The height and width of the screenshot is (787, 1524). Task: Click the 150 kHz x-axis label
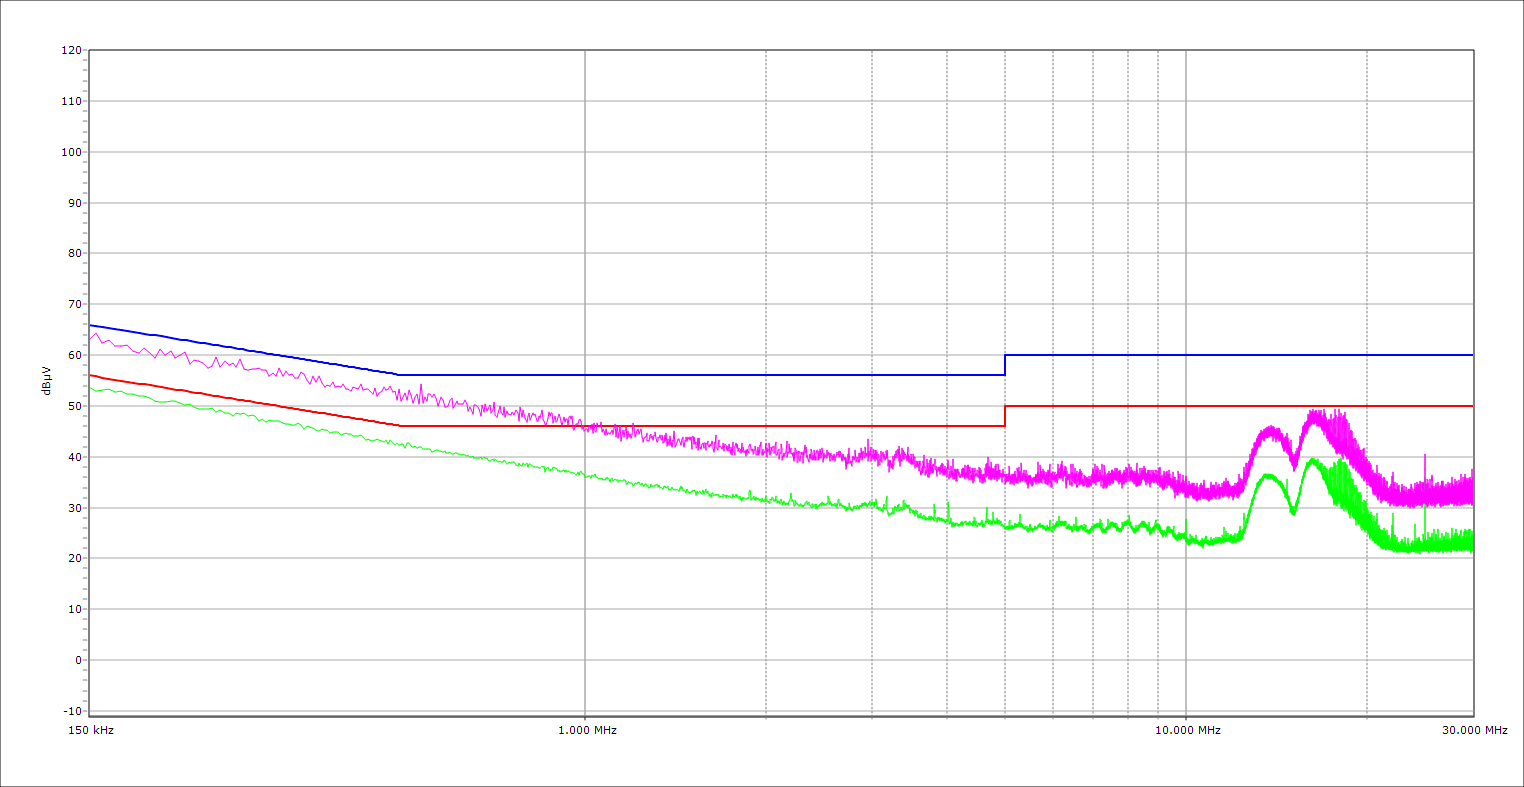[x=92, y=730]
